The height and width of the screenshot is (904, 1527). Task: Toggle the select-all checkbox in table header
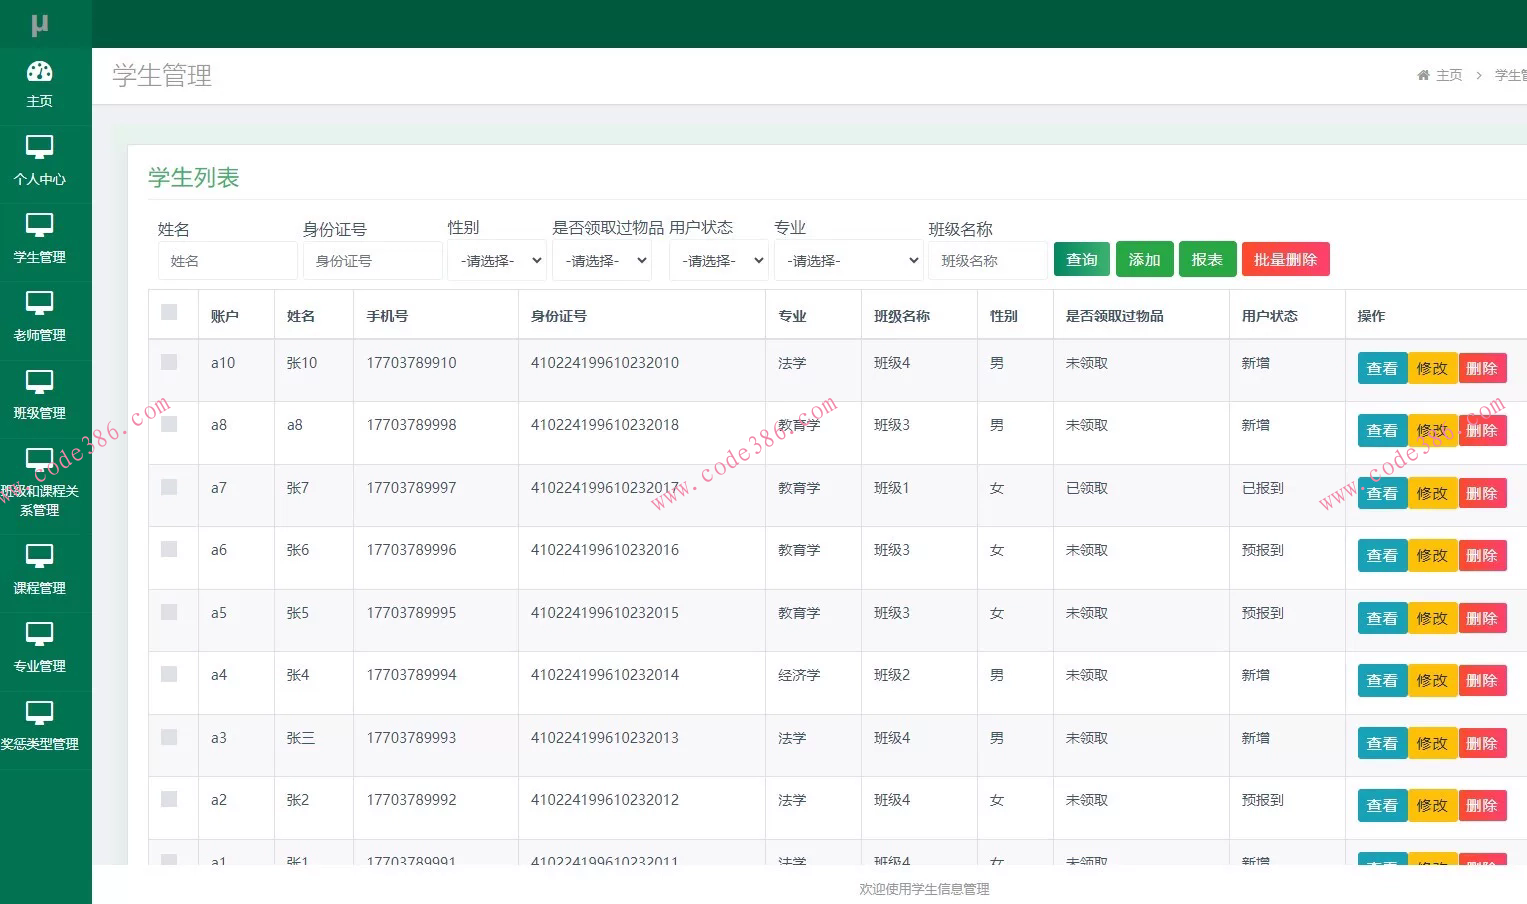(169, 313)
